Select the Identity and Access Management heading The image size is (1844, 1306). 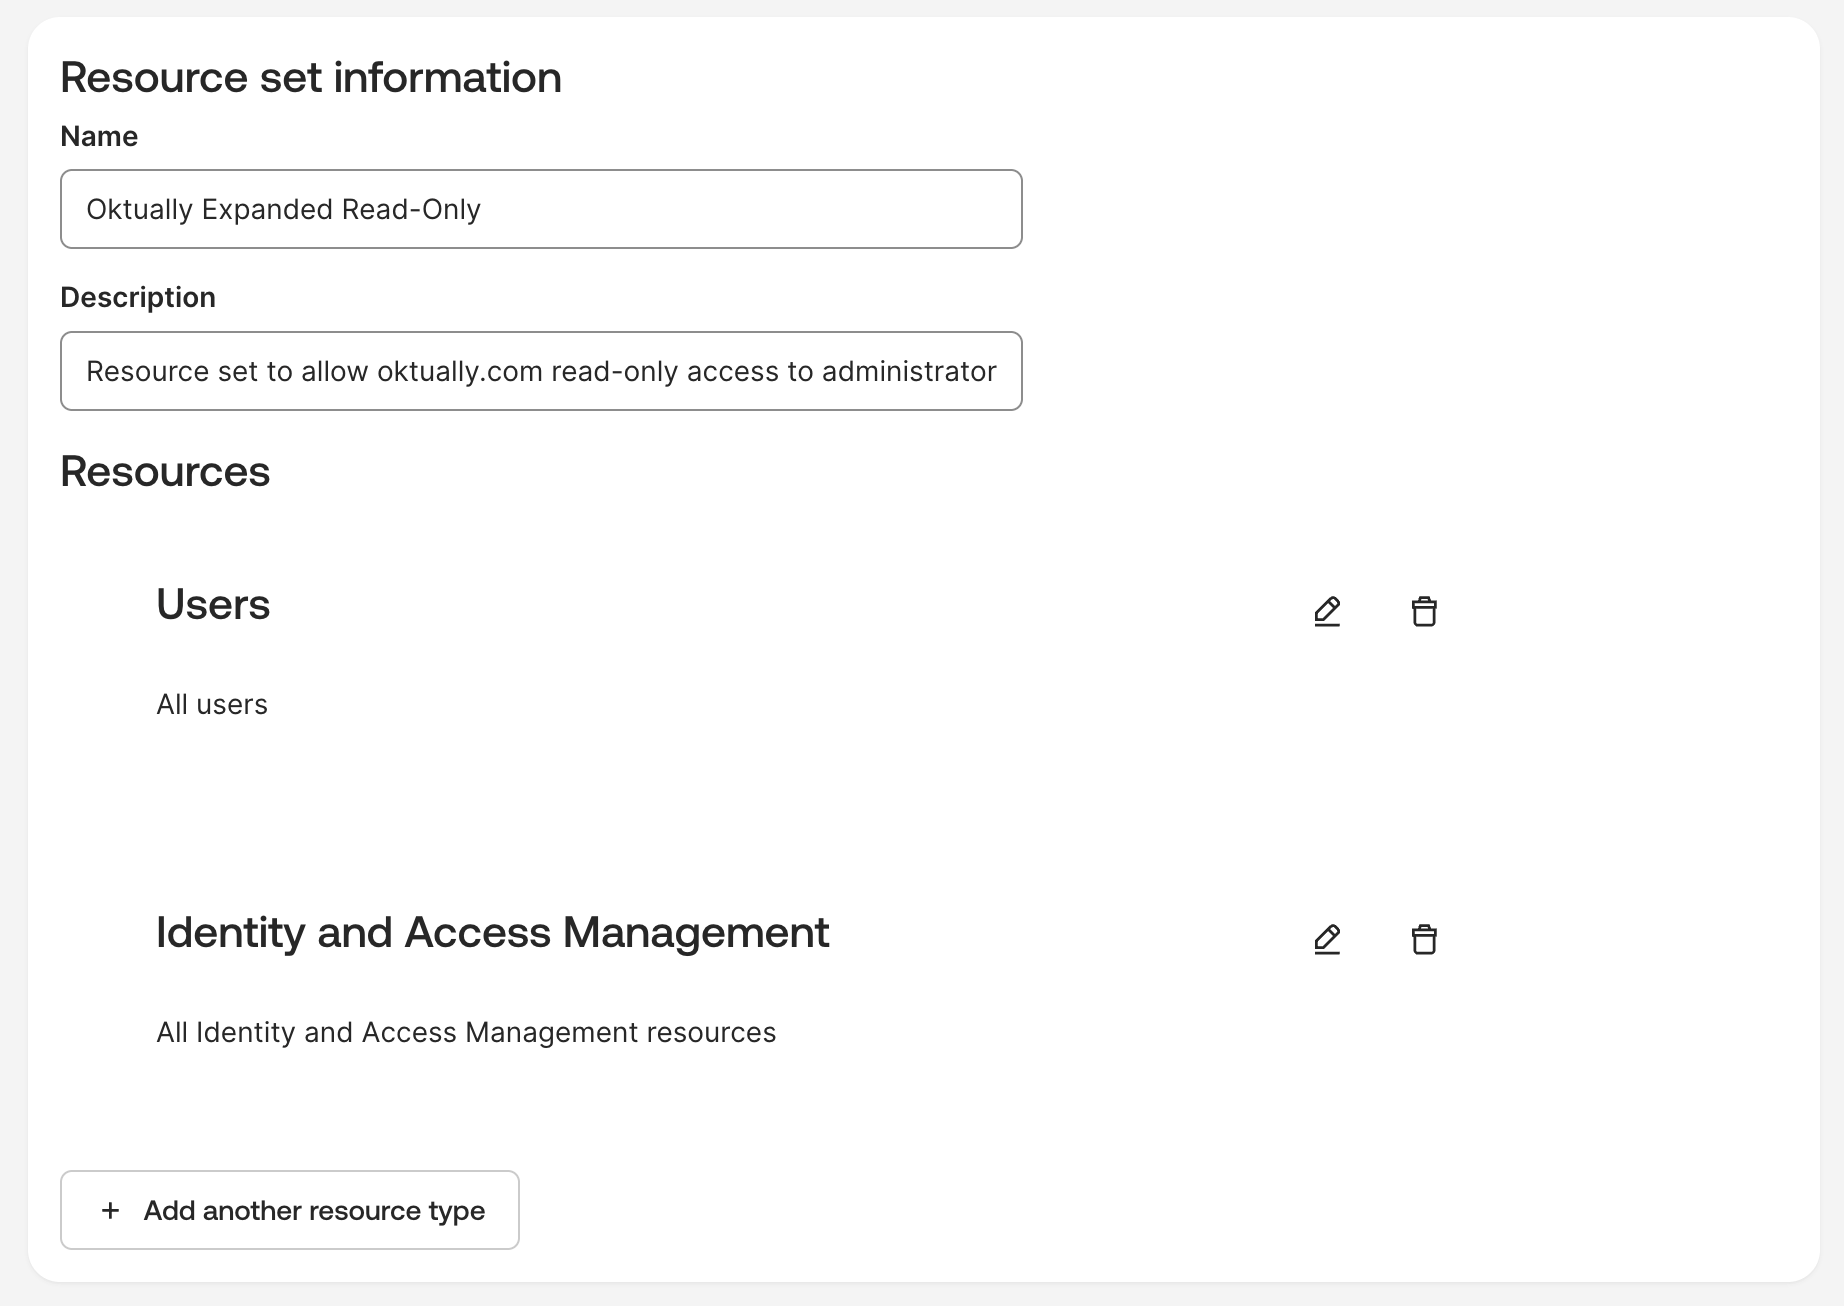tap(492, 932)
